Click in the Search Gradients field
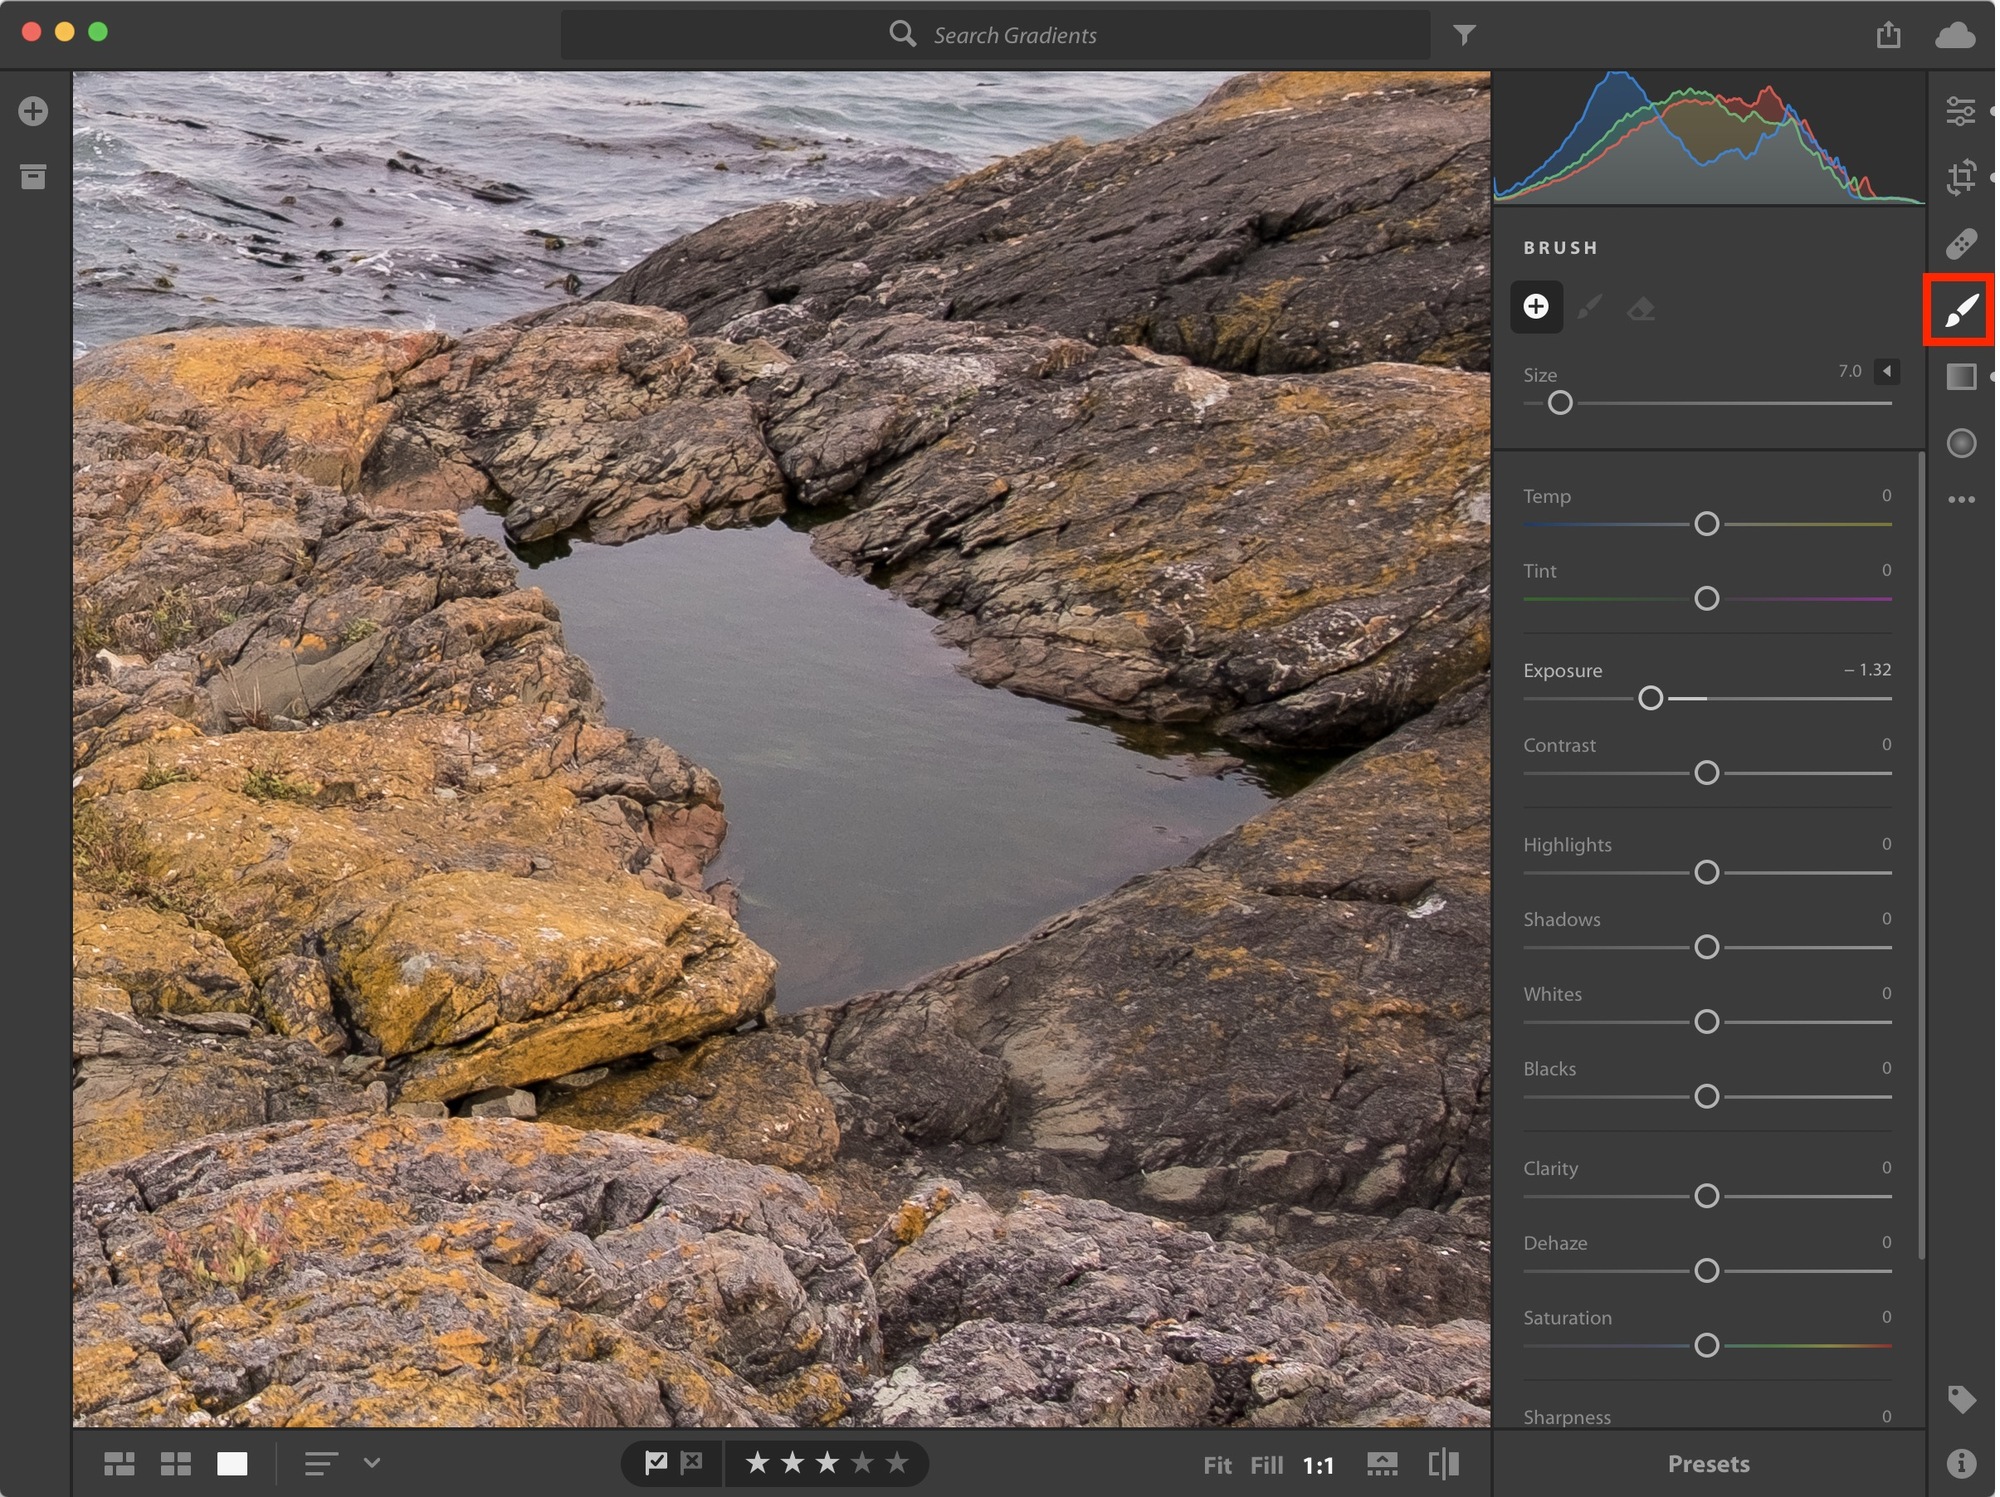Viewport: 2000px width, 1497px height. 997,35
